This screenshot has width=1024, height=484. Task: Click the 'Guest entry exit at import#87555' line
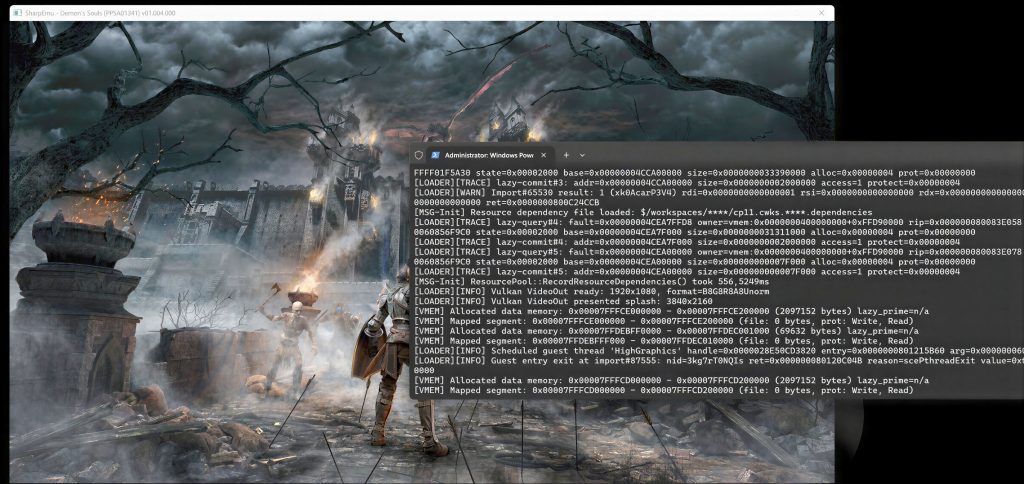pos(718,360)
